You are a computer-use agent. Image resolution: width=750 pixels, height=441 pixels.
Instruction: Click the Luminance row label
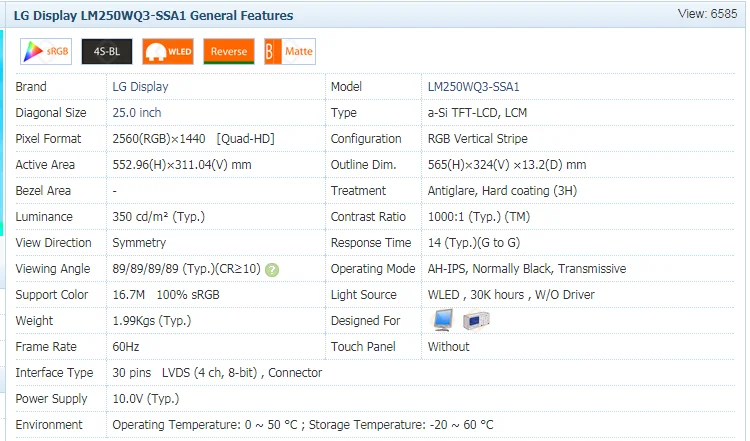point(44,216)
